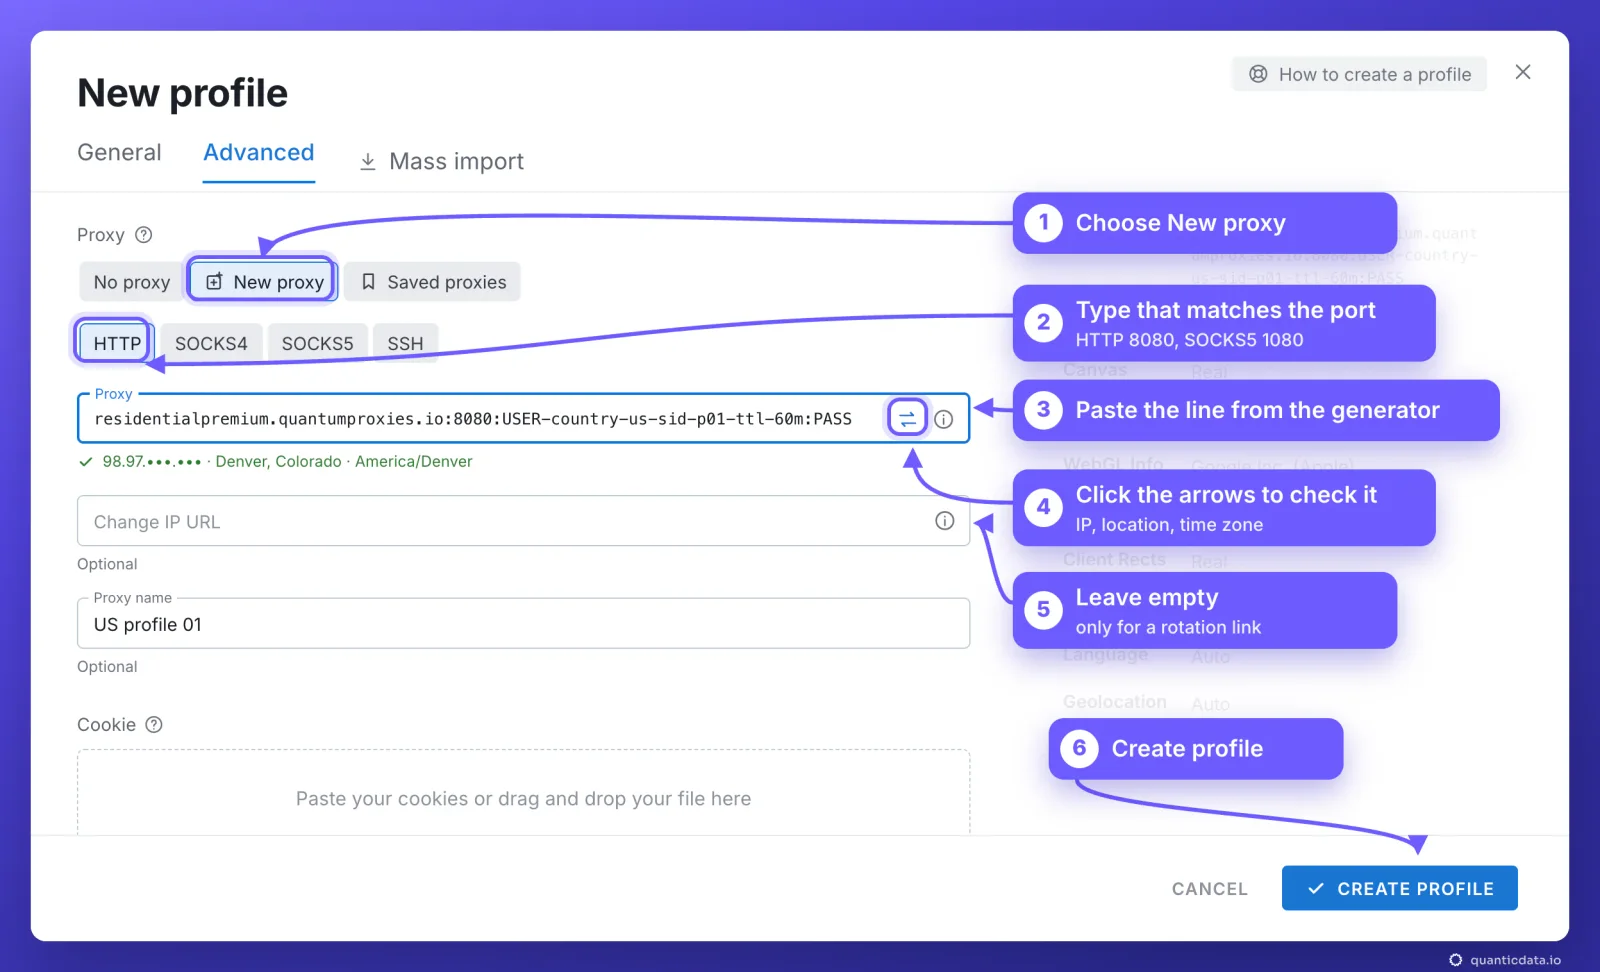Select SOCKS4 proxy type

tap(211, 343)
